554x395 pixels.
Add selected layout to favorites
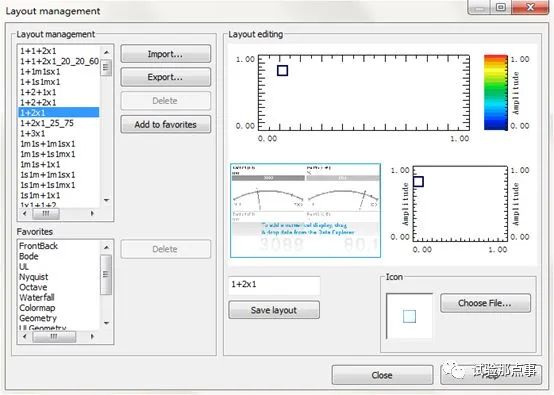(x=166, y=124)
